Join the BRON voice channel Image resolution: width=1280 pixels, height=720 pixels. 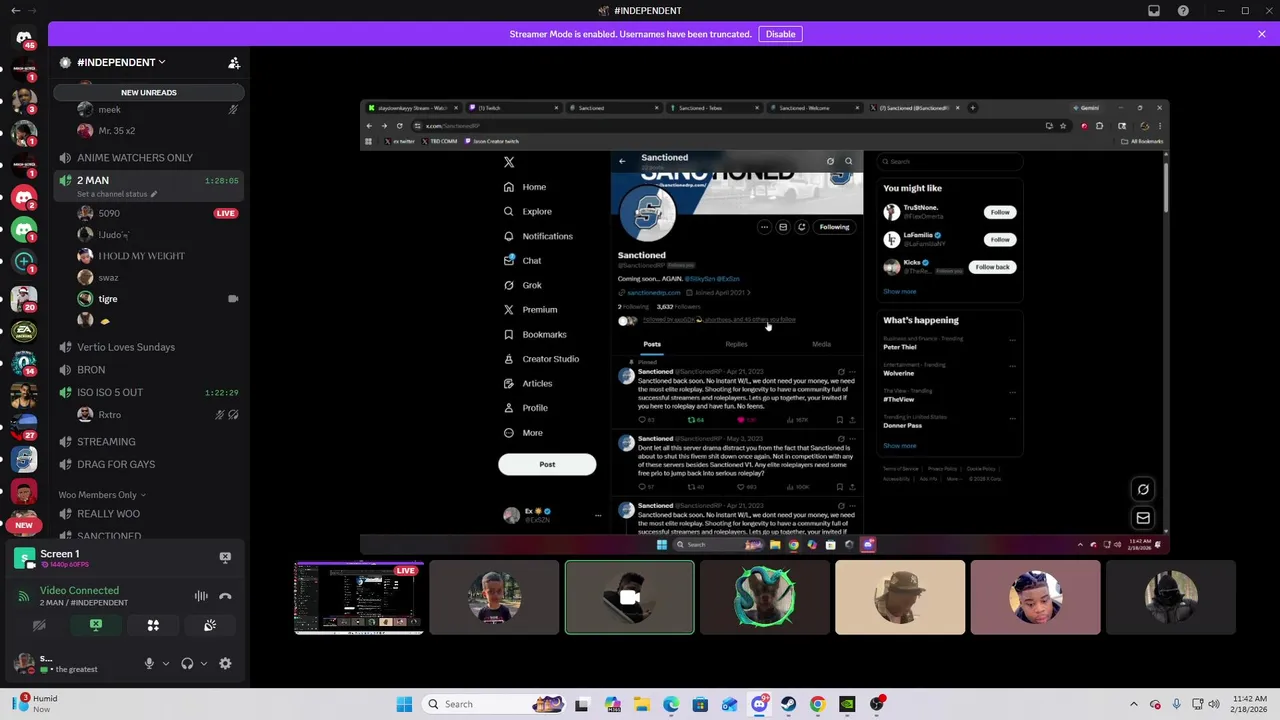[x=148, y=369]
